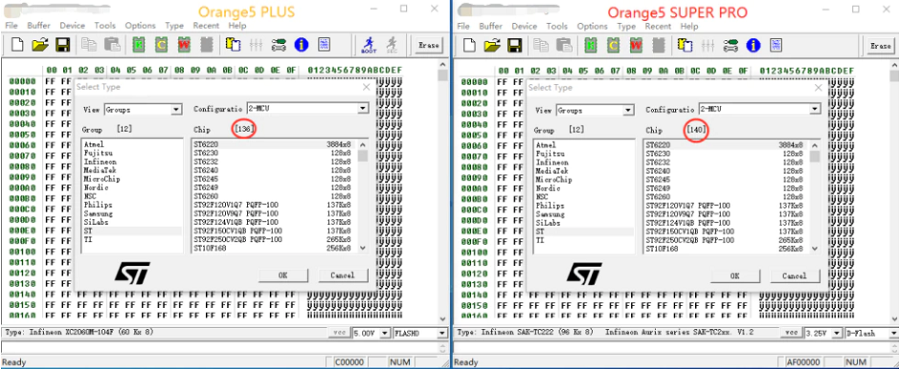This screenshot has height=371, width=900.
Task: Click new blank file icon in Orange5 SUPER PRO toolbar
Action: click(x=469, y=45)
